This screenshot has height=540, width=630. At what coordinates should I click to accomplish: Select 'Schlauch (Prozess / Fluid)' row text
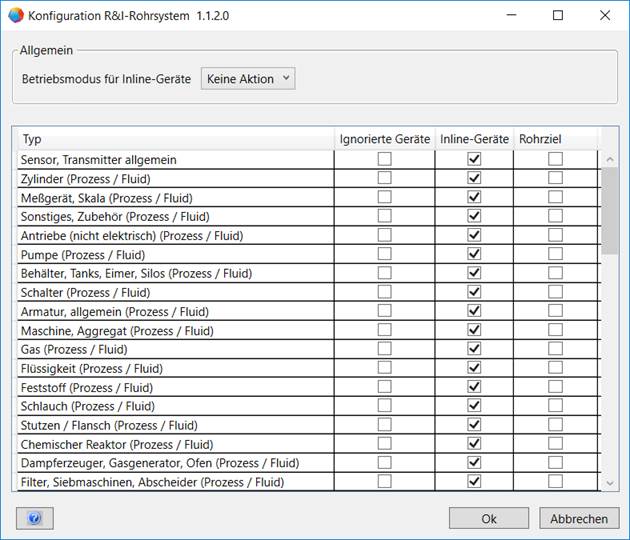coord(88,407)
